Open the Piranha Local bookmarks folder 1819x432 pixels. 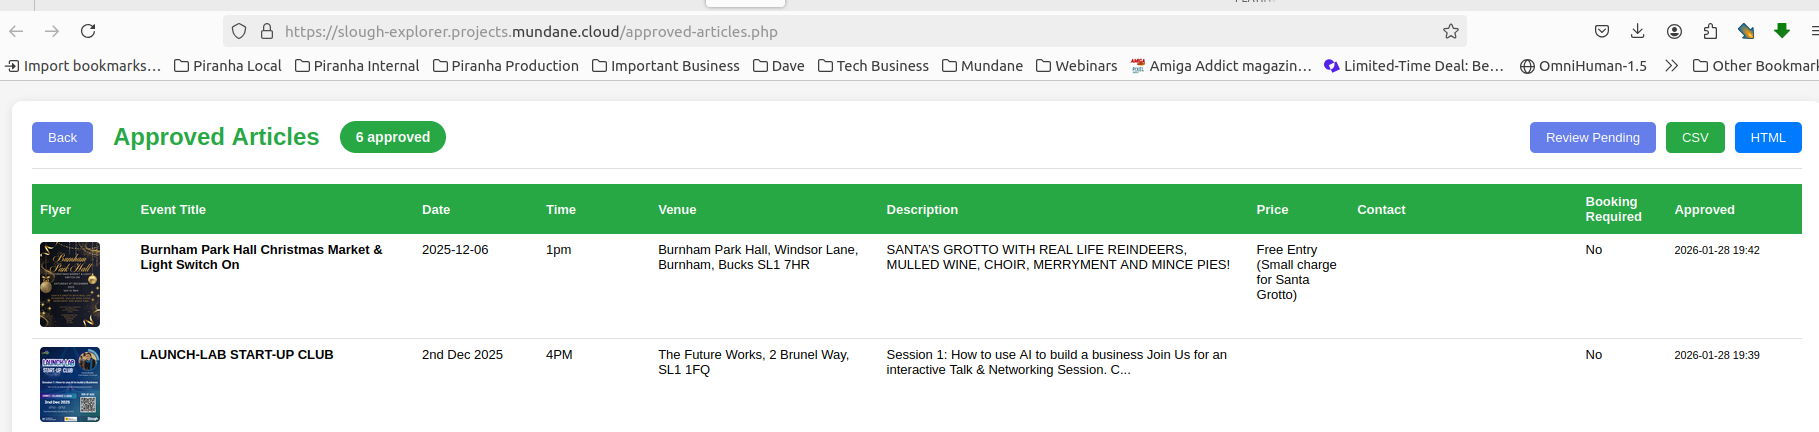coord(228,66)
